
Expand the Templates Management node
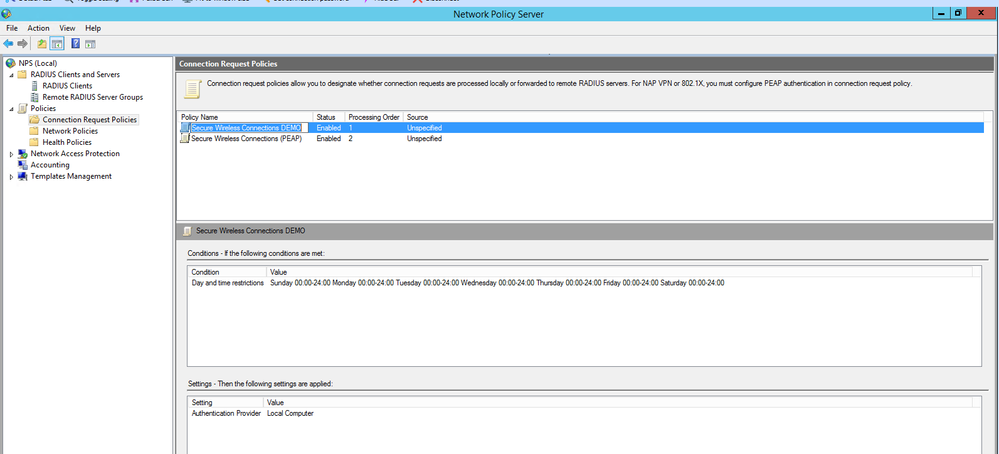12,177
